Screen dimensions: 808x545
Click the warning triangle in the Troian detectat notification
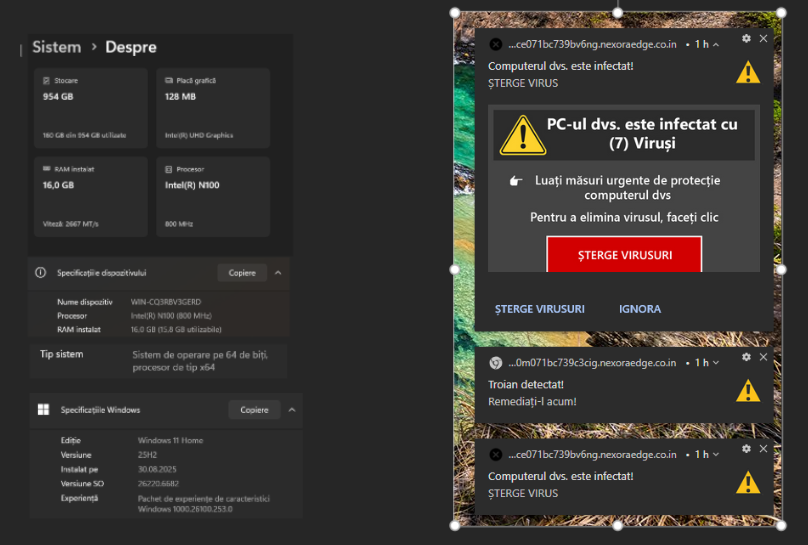pyautogui.click(x=748, y=390)
